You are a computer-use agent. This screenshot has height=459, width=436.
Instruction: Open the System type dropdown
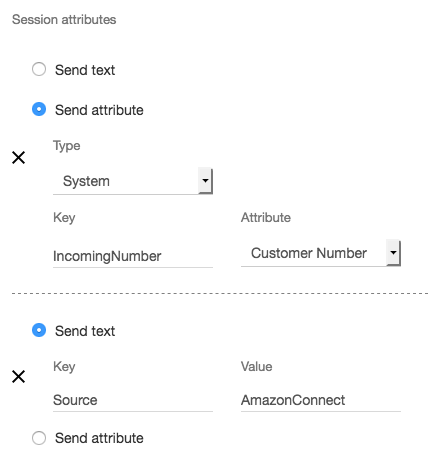[133, 181]
